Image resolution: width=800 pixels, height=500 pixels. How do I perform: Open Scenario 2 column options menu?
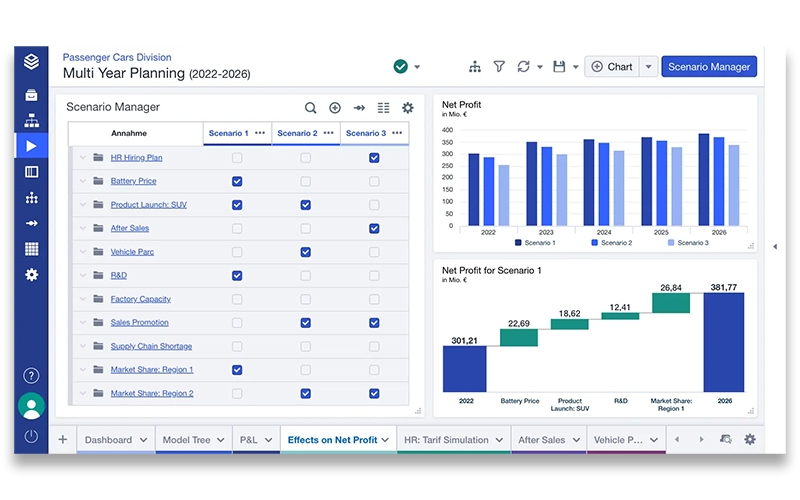(329, 133)
